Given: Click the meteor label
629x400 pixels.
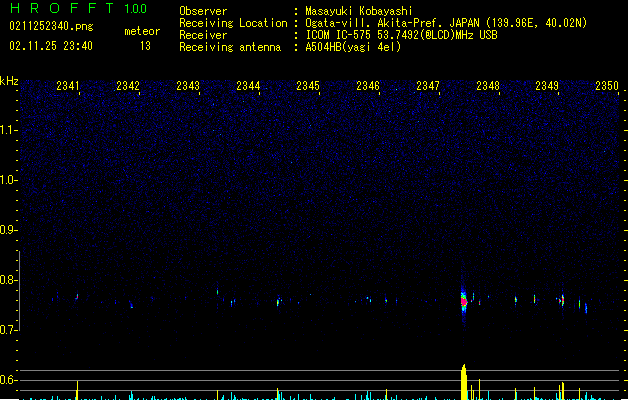Looking at the screenshot, I should 142,31.
